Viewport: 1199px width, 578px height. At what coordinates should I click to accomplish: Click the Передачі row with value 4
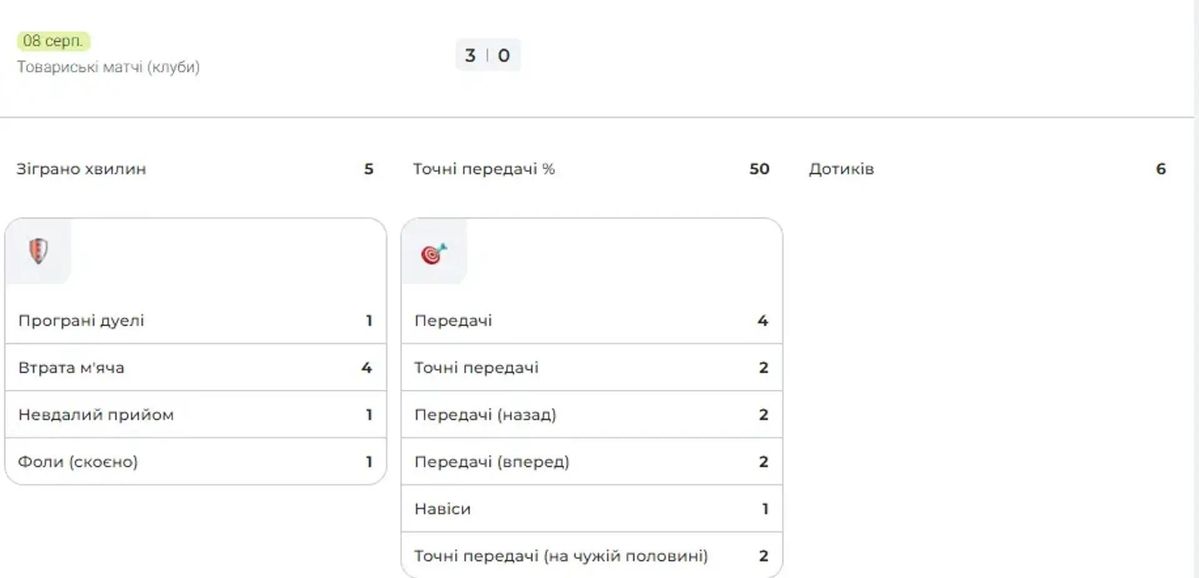[592, 320]
